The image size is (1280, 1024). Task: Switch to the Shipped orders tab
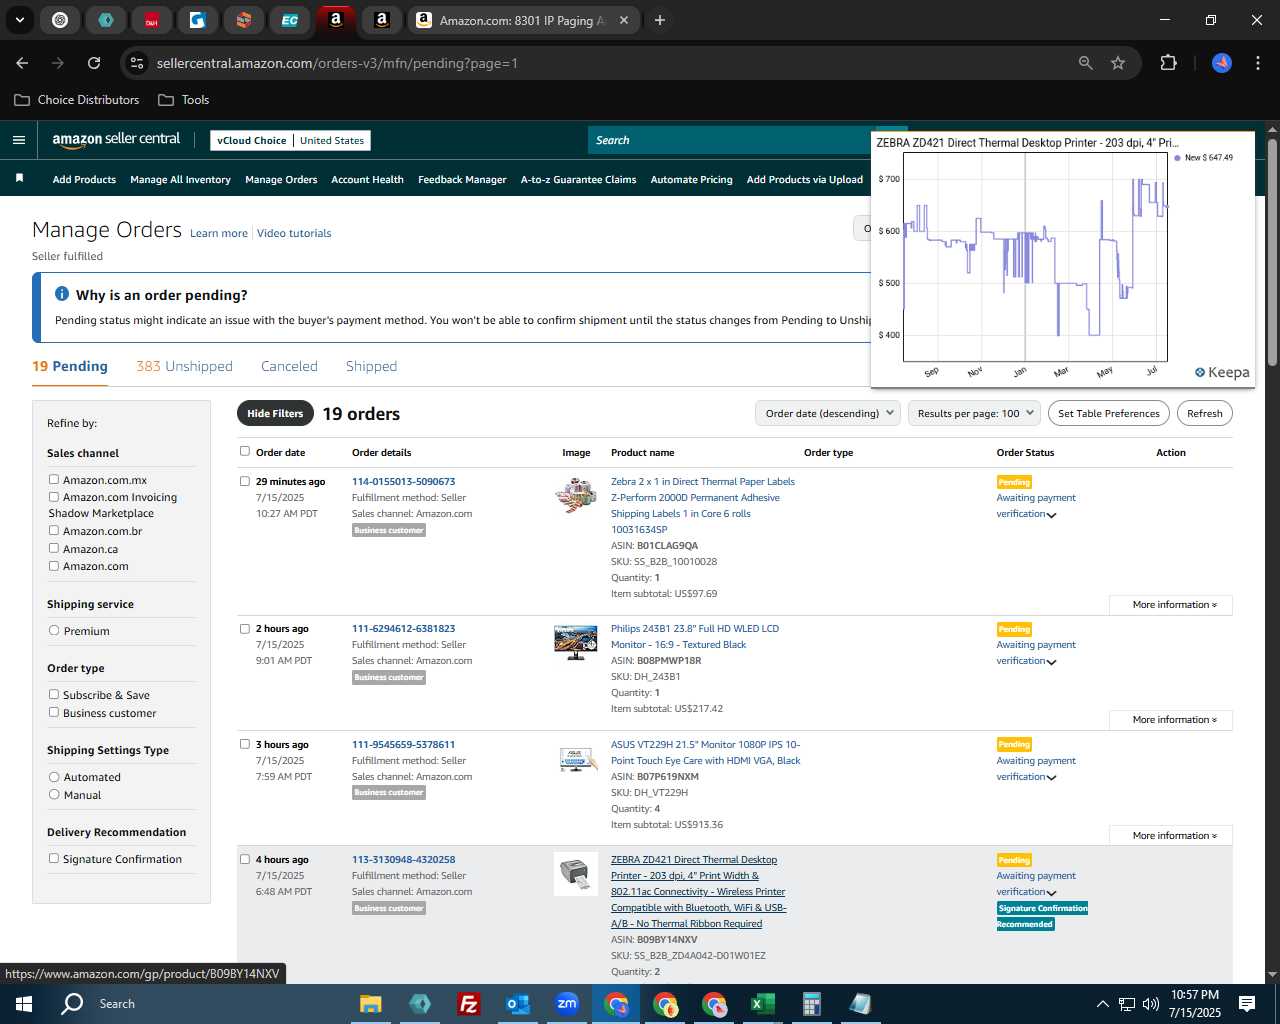point(371,366)
